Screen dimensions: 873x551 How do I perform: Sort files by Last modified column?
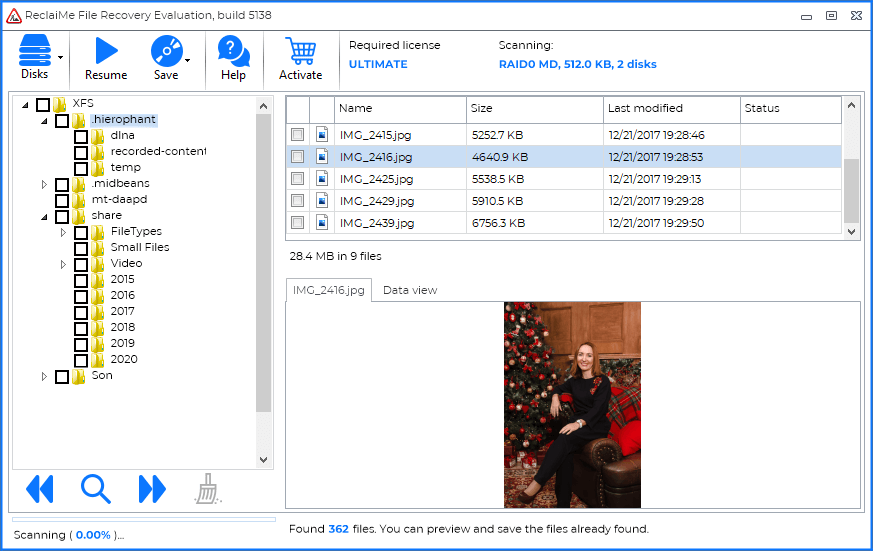671,108
